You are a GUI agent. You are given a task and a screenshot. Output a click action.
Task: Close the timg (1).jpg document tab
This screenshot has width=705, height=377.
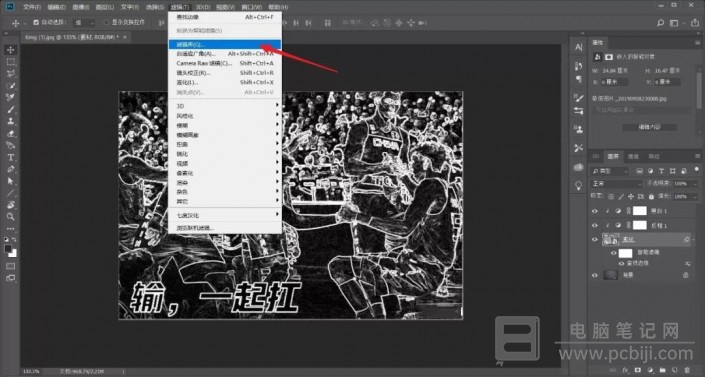(x=125, y=37)
